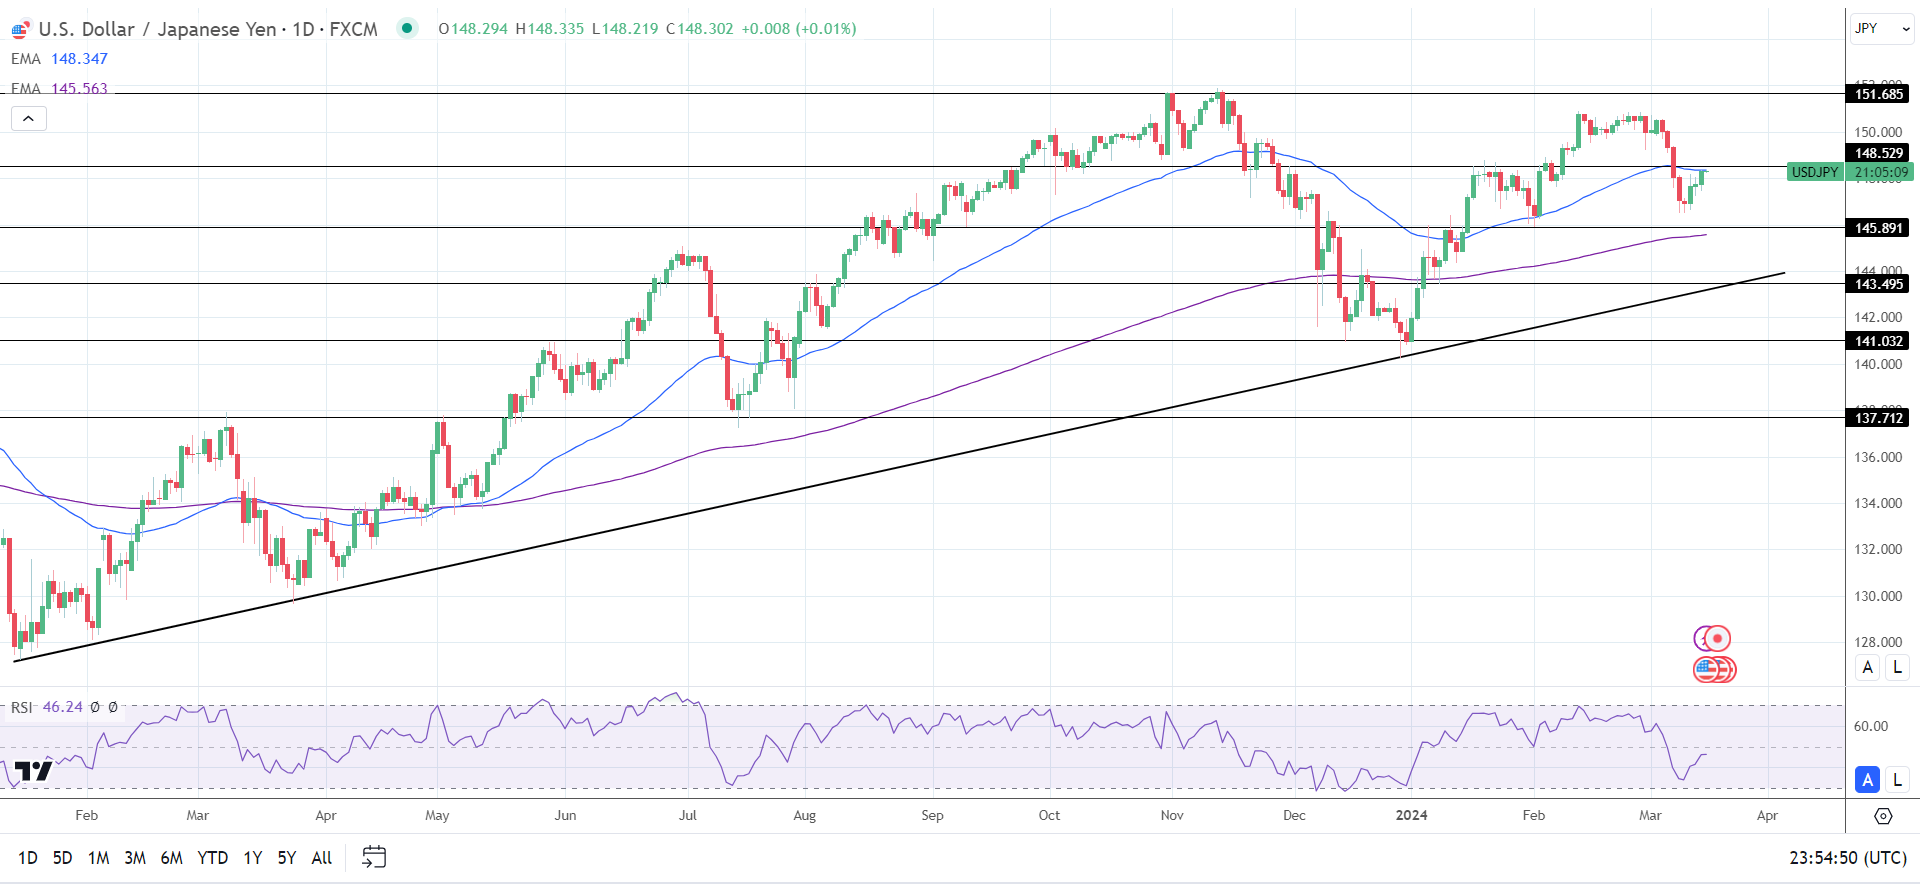Viewport: 1920px width, 884px height.
Task: Open the go-to-date calendar icon
Action: pyautogui.click(x=374, y=857)
